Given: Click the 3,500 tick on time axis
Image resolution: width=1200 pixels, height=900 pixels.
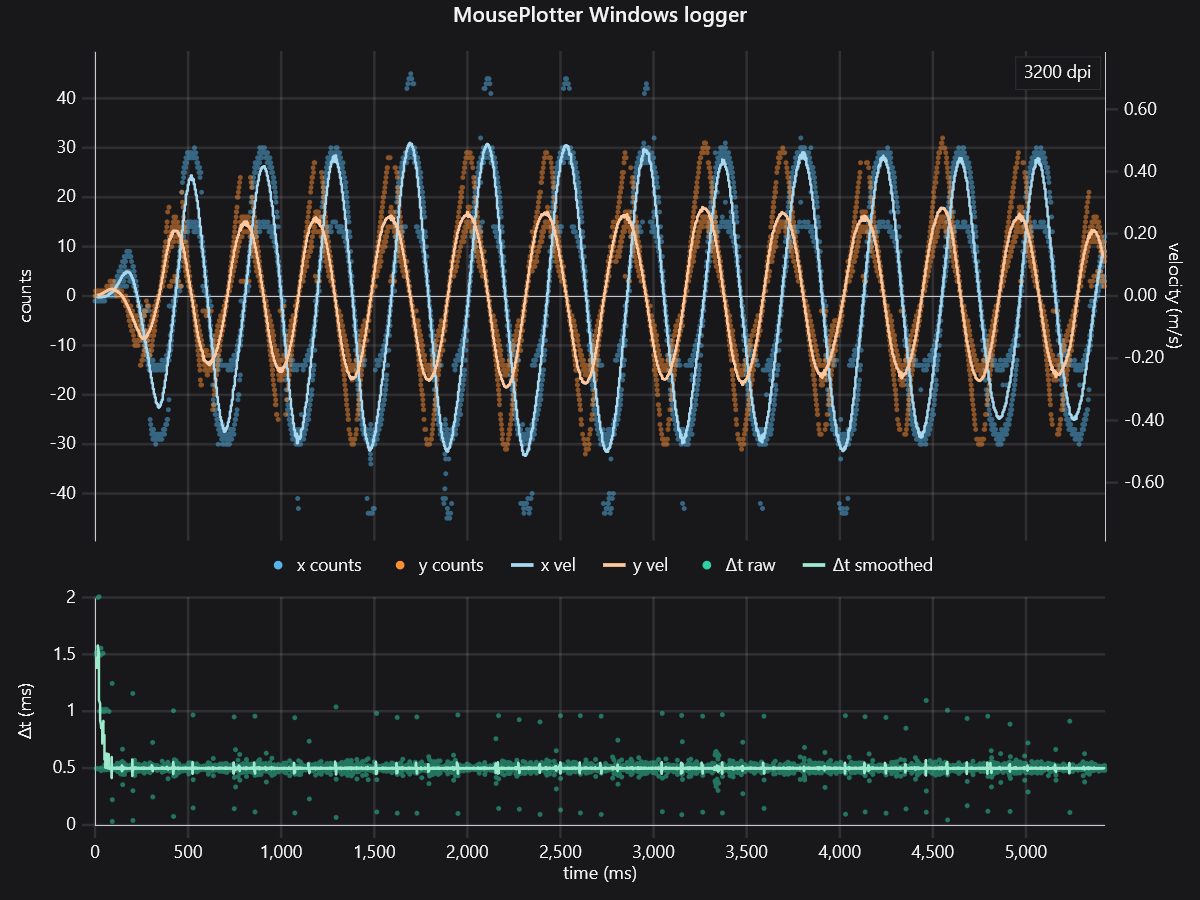Looking at the screenshot, I should [x=746, y=853].
